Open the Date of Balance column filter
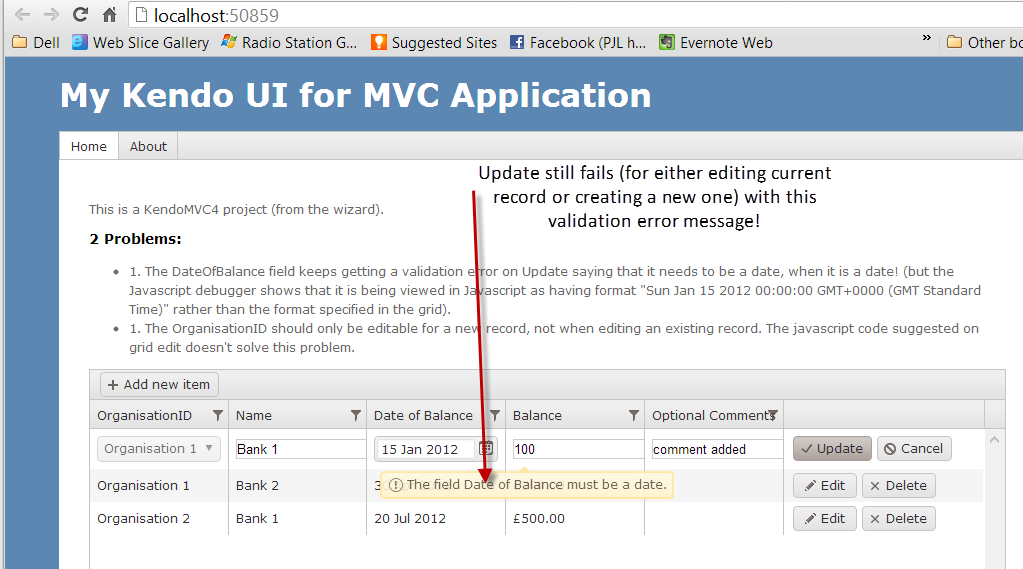Viewport: 1023px width, 569px height. coord(495,415)
